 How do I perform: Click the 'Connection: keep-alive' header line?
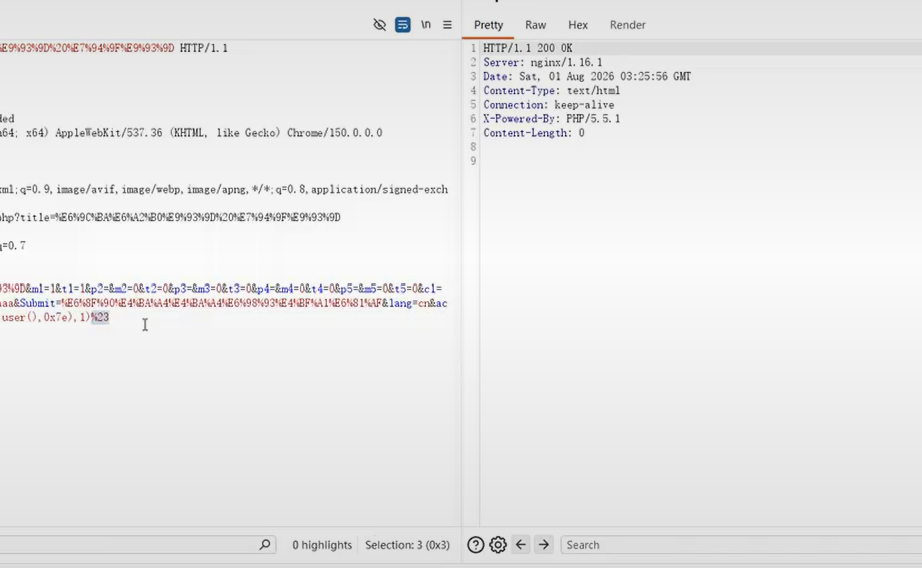coord(549,105)
